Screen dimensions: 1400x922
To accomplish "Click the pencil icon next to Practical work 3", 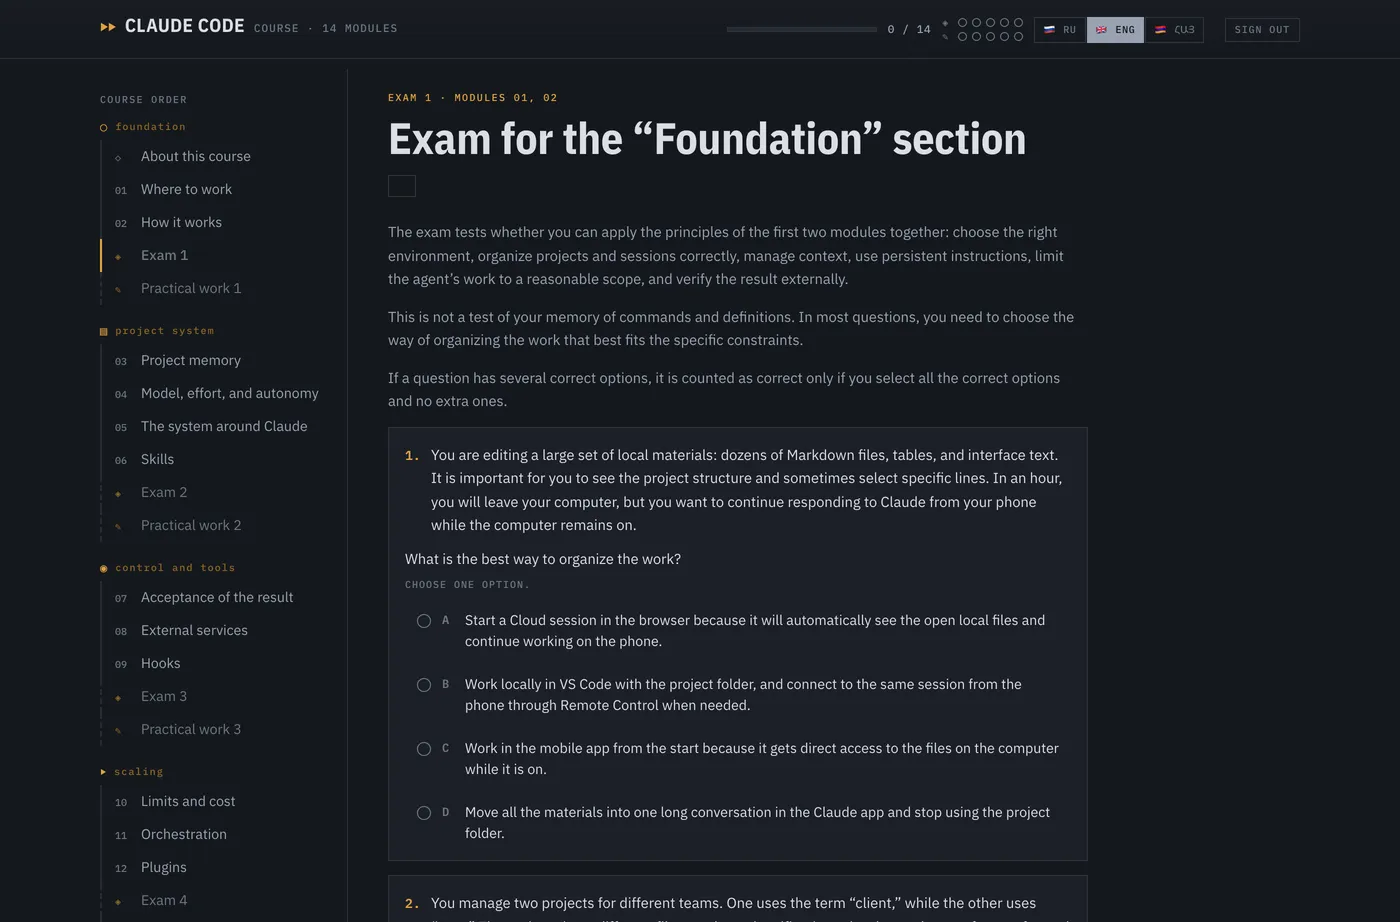I will [x=118, y=731].
